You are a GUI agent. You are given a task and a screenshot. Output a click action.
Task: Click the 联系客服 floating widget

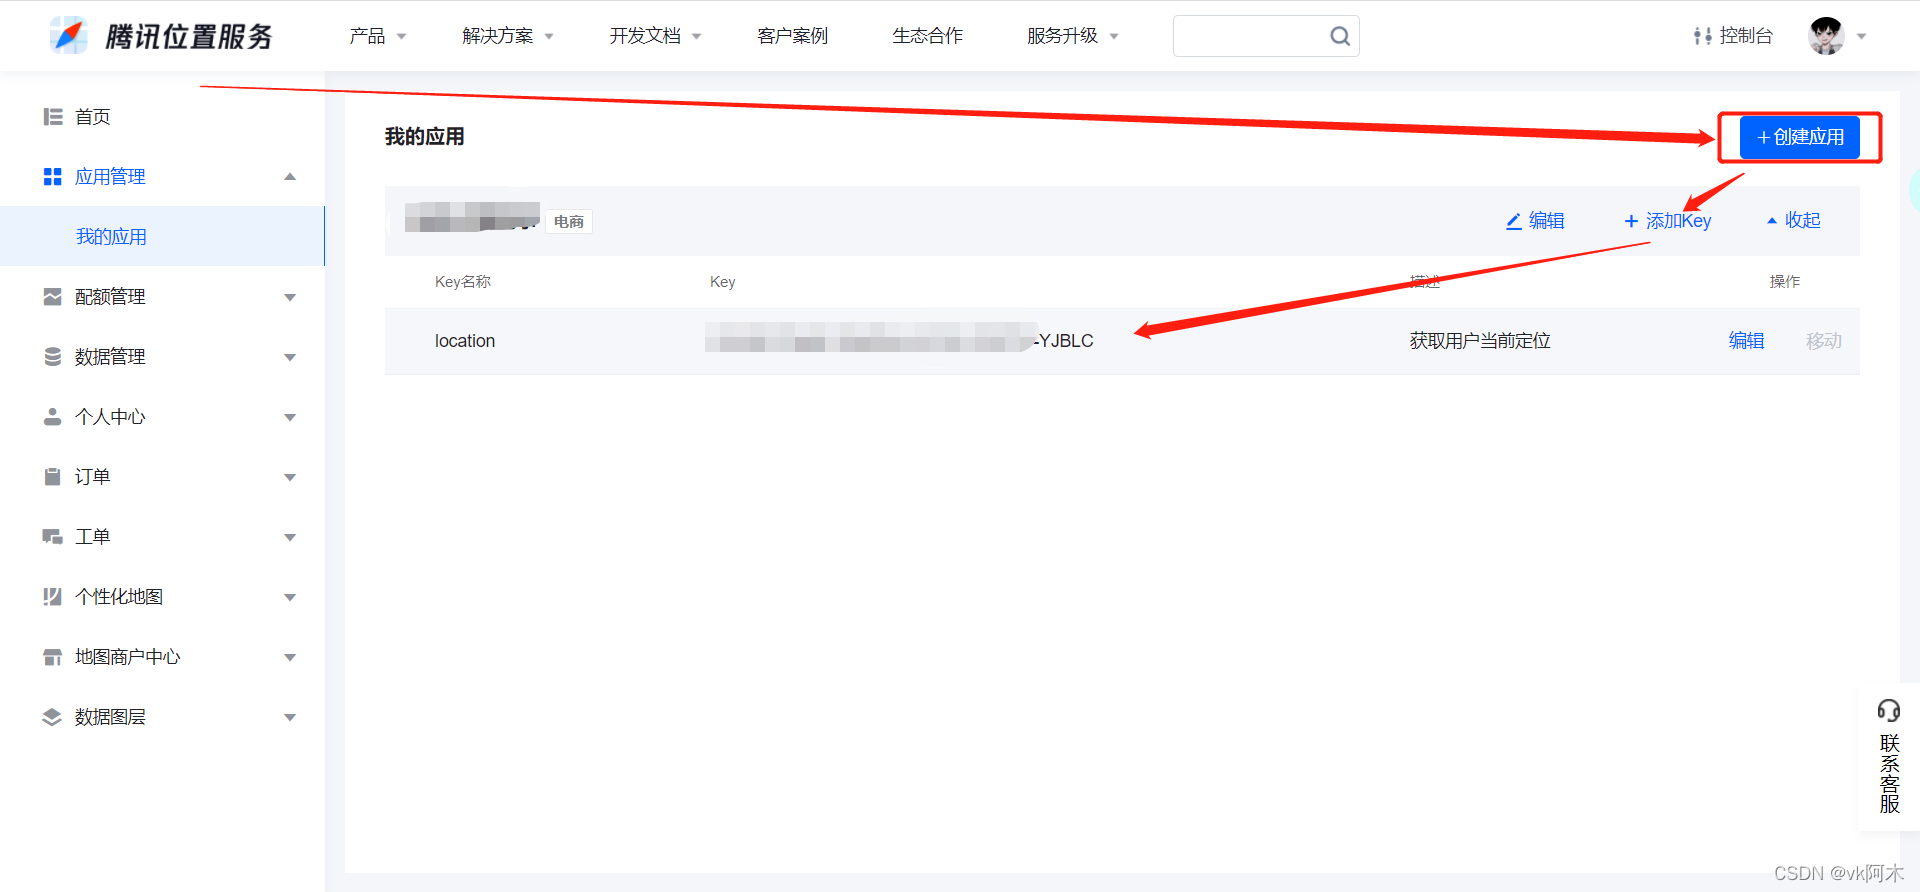(1889, 756)
